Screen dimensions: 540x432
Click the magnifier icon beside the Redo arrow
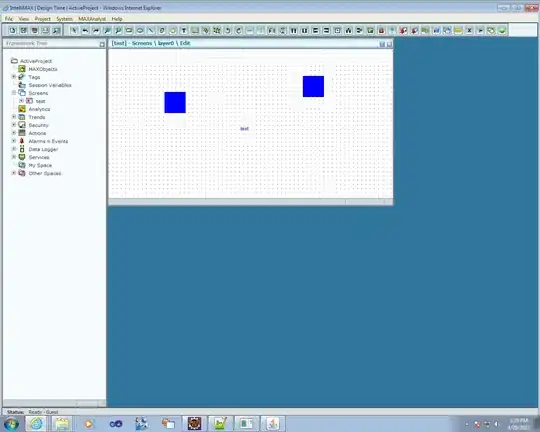107,31
